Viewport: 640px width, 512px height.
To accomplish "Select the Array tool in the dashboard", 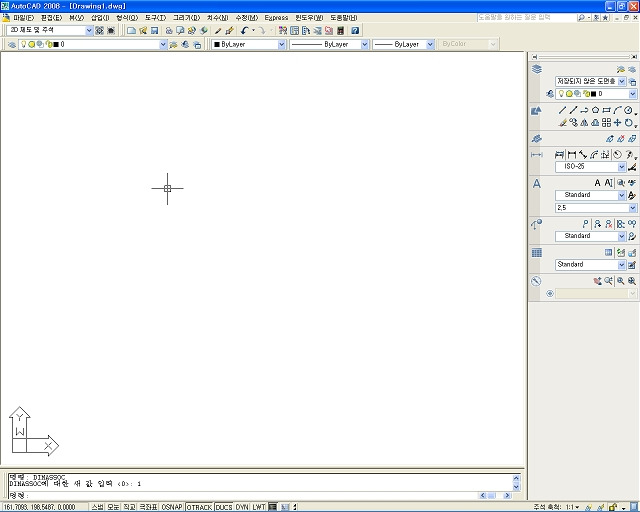I will 607,122.
